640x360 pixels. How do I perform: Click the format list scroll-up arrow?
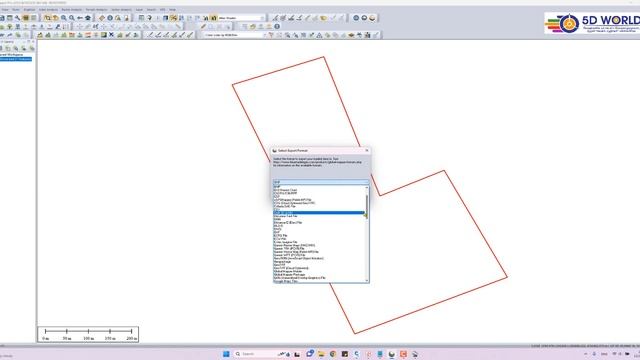coord(367,187)
